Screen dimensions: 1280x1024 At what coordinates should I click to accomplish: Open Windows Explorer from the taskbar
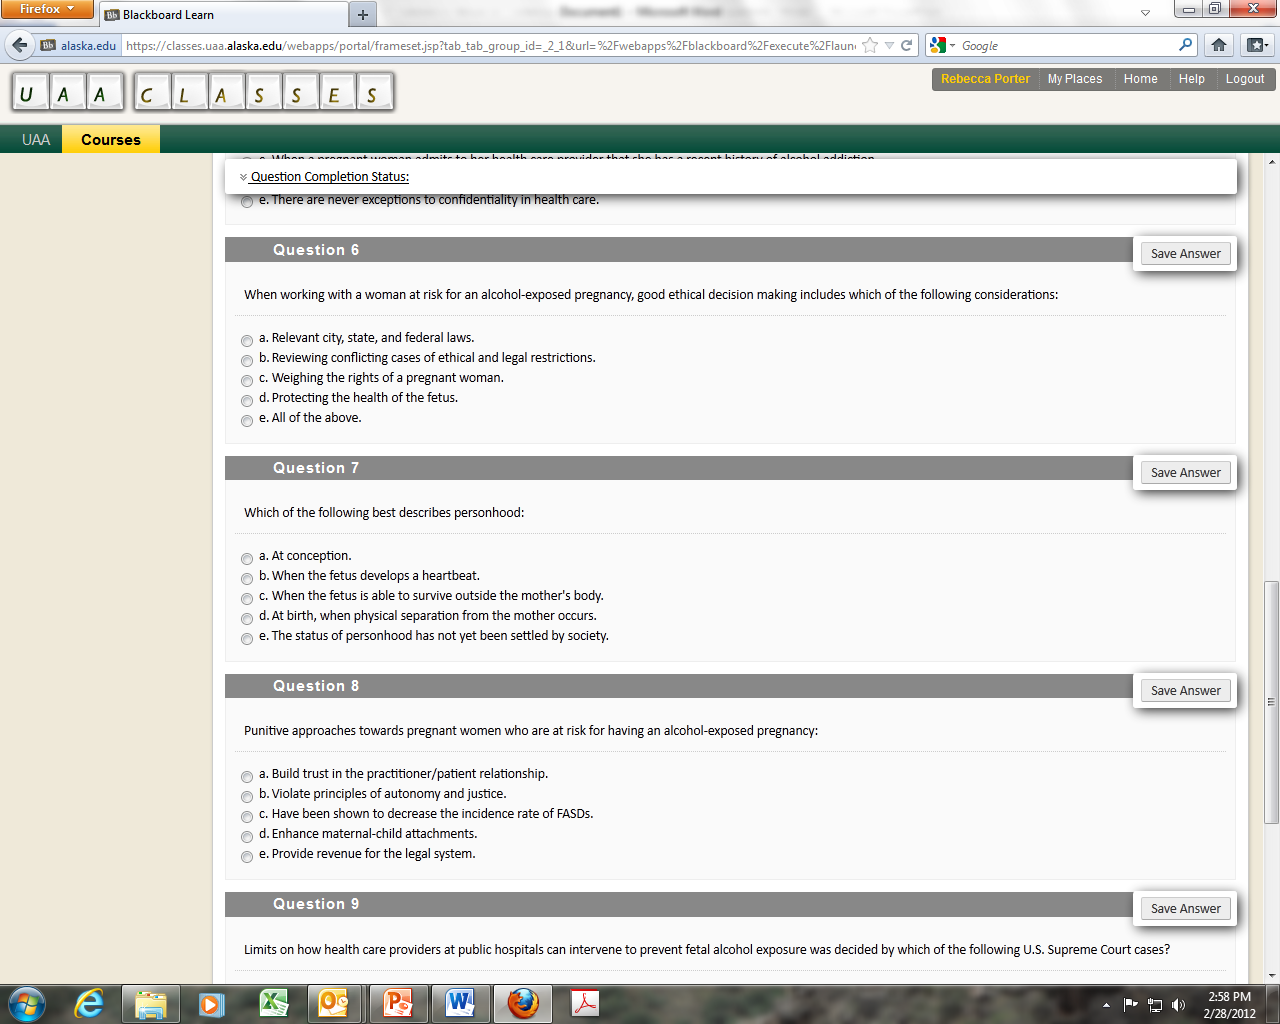151,1003
